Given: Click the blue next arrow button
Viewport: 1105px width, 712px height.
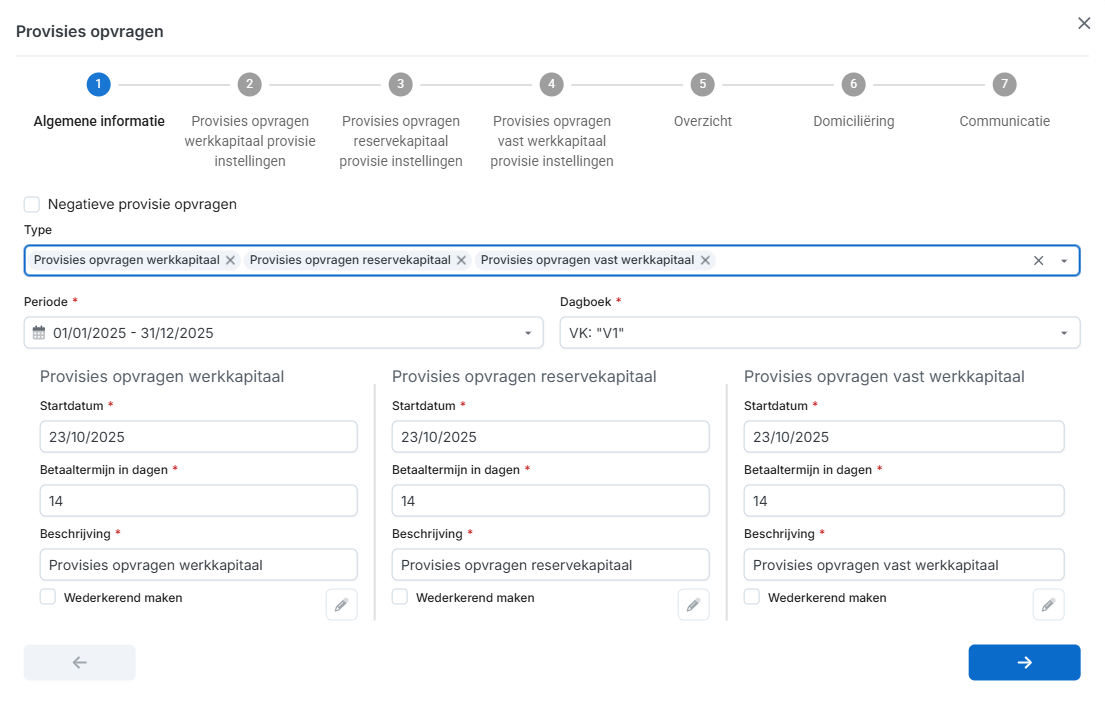Looking at the screenshot, I should [x=1024, y=662].
